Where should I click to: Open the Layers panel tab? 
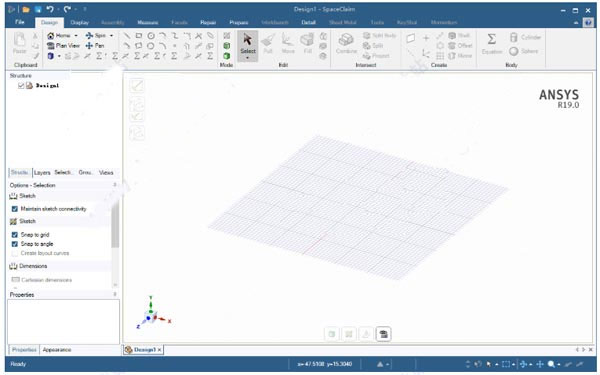[42, 173]
